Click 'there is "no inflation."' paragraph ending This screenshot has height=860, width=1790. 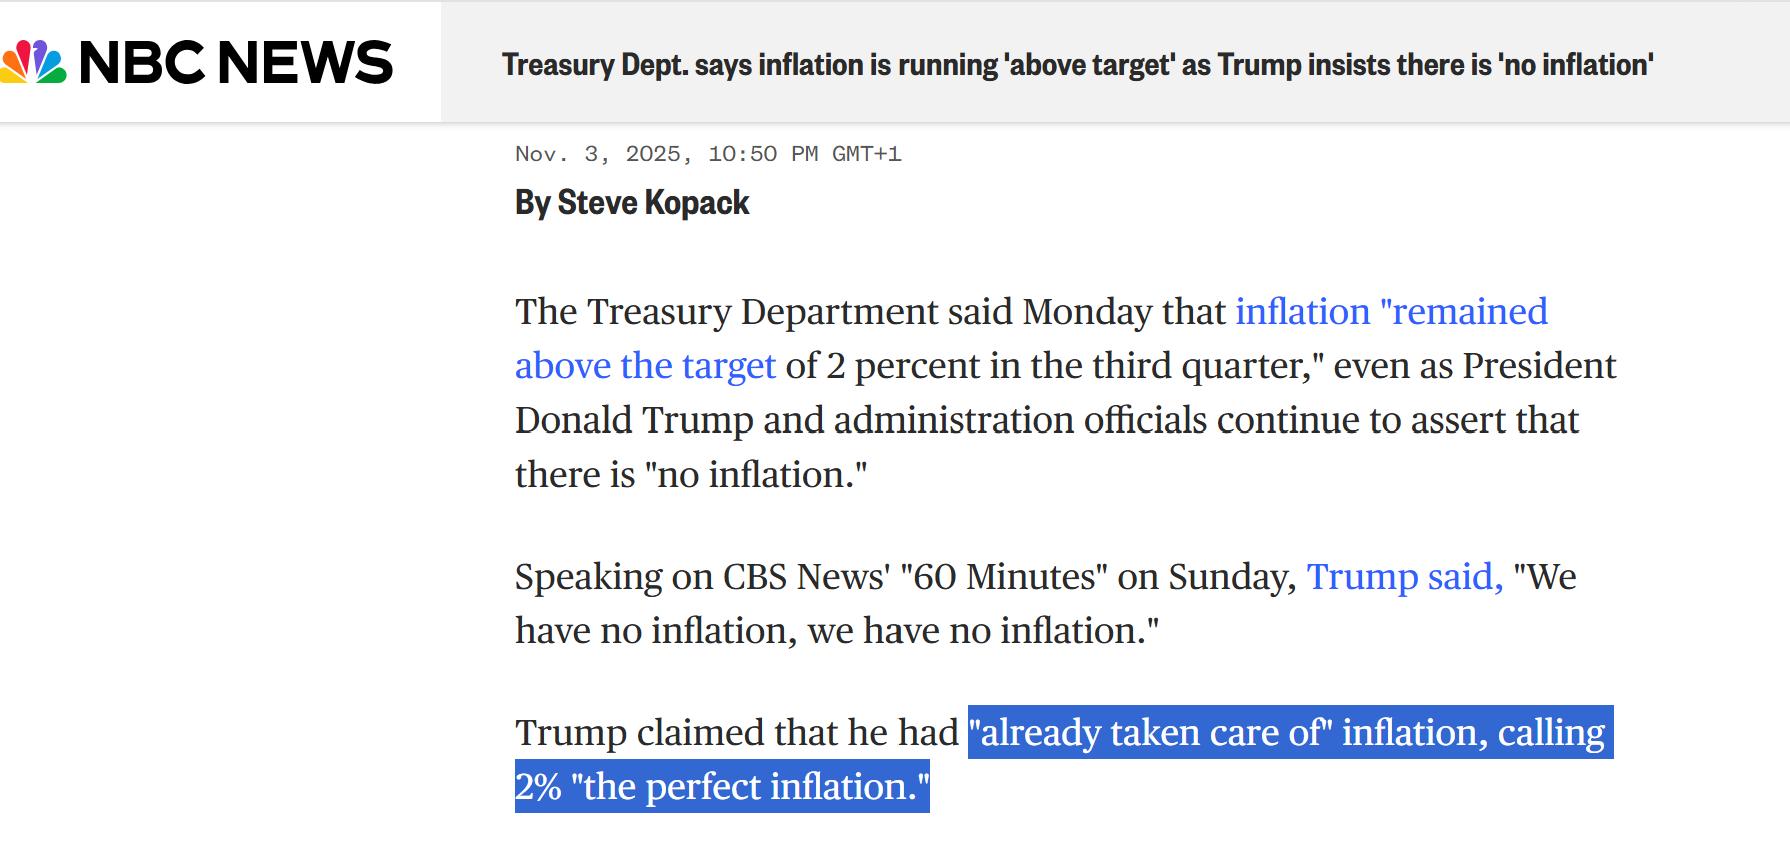click(690, 475)
